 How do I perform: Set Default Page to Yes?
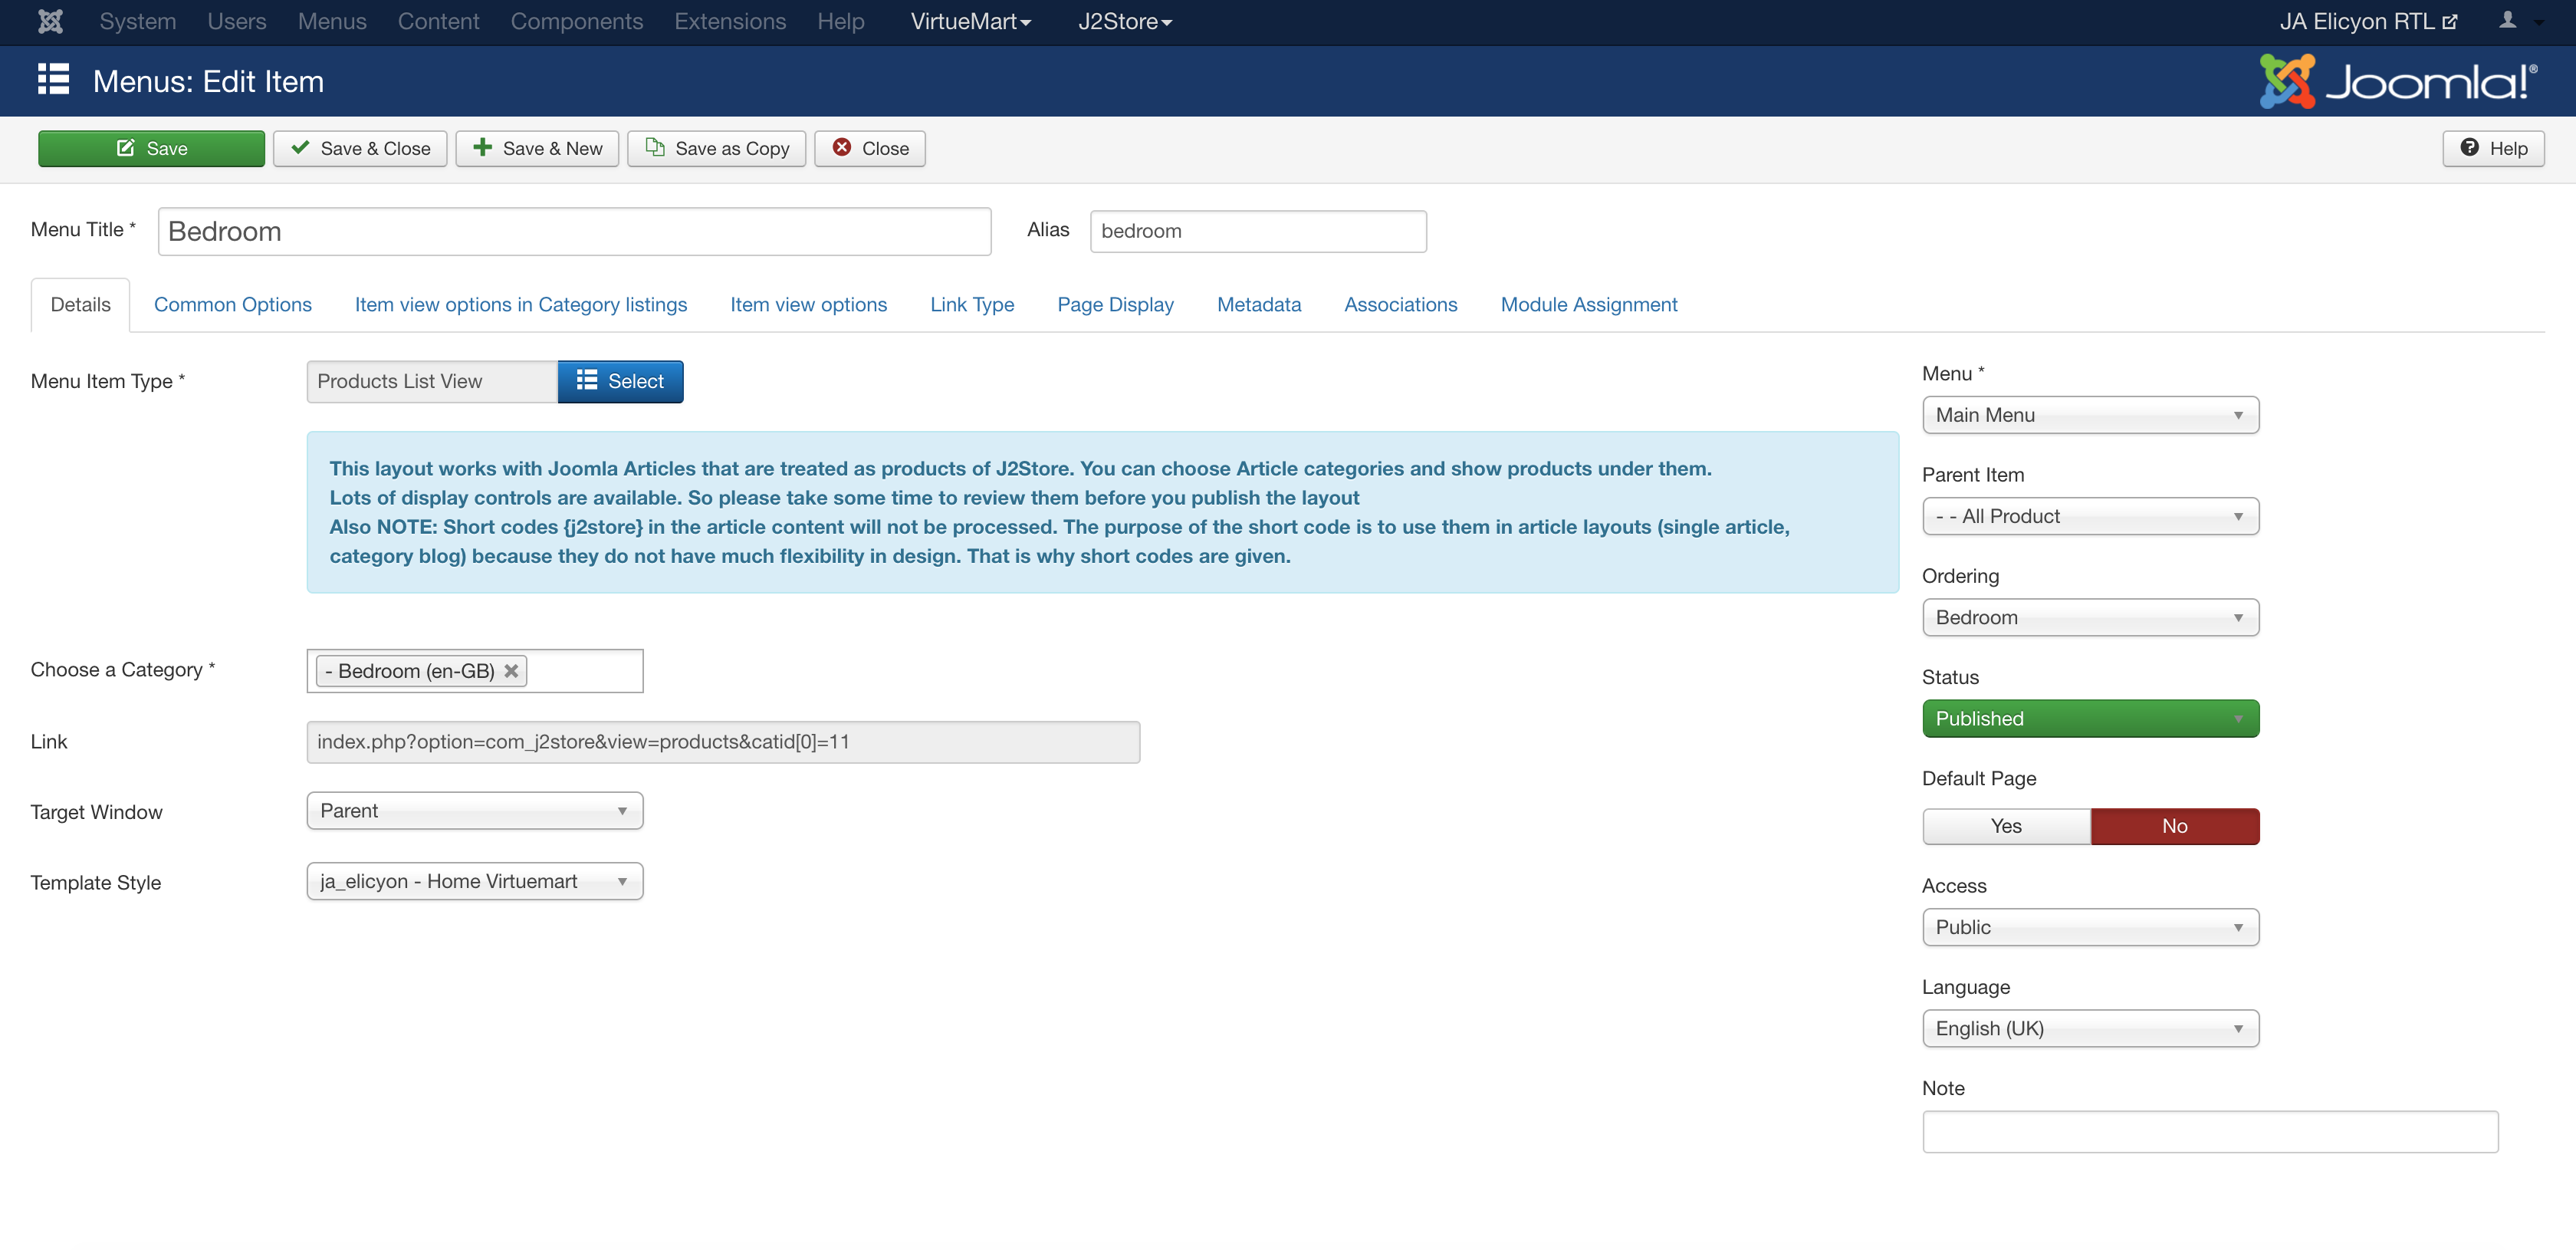[2005, 826]
